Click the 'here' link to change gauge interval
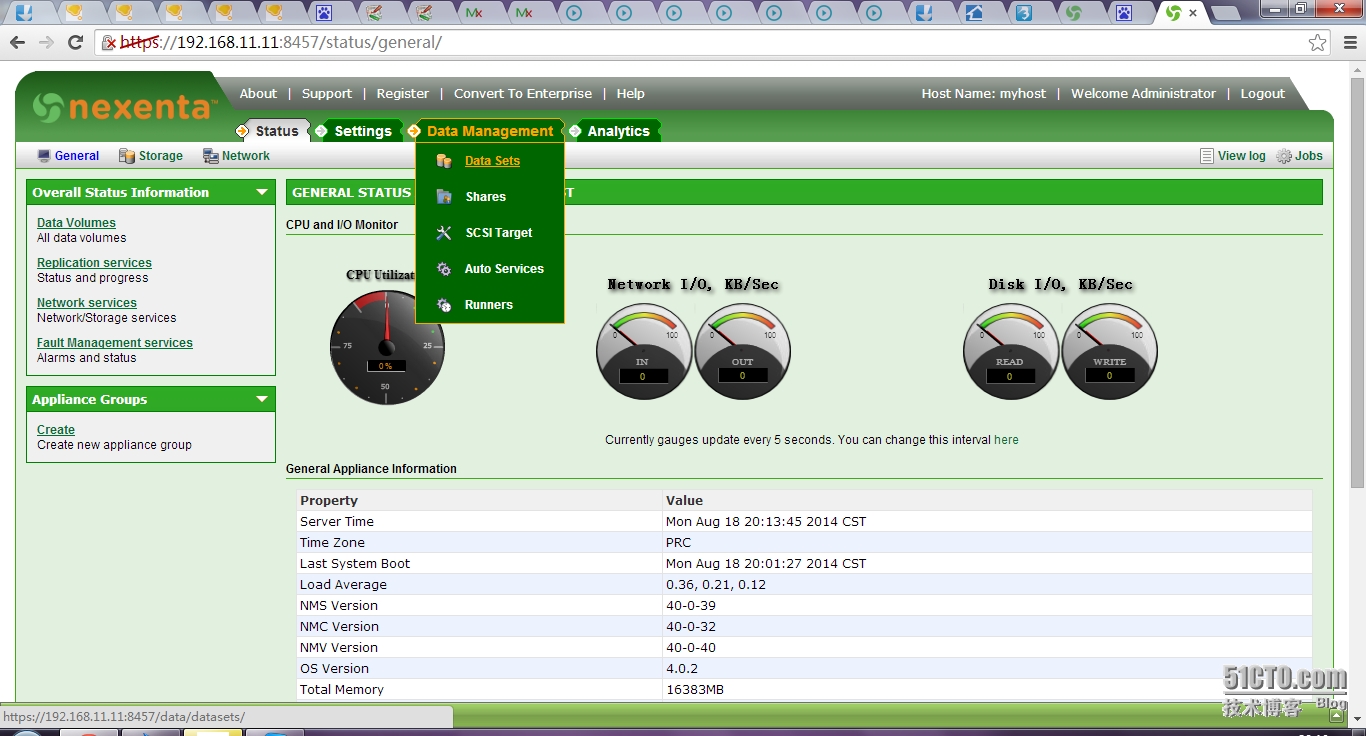The width and height of the screenshot is (1366, 736). [1006, 440]
